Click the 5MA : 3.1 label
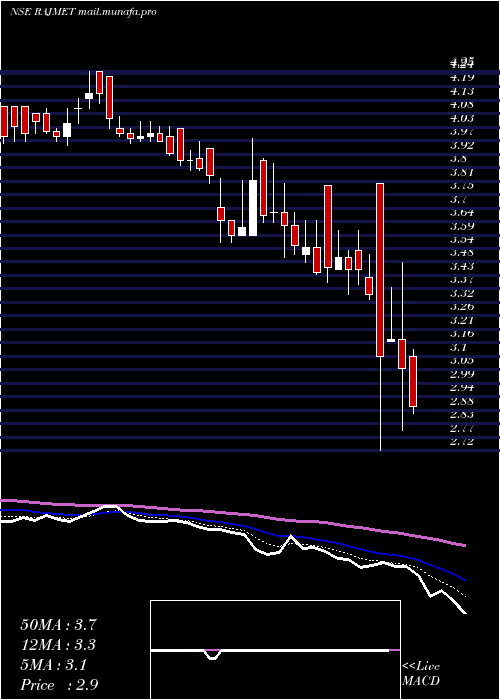The height and width of the screenshot is (700, 500). [x=54, y=665]
